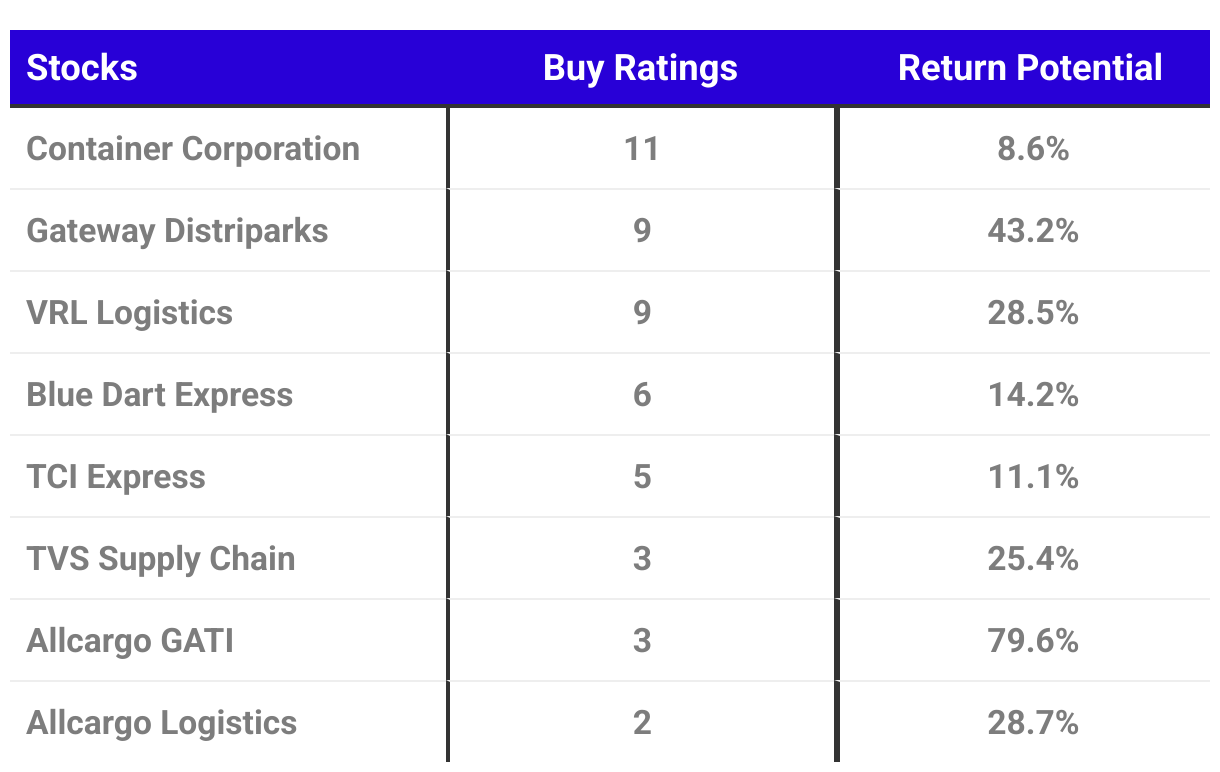Image resolution: width=1220 pixels, height=772 pixels.
Task: Select the Gateway Distriparks stock name
Action: click(x=177, y=231)
